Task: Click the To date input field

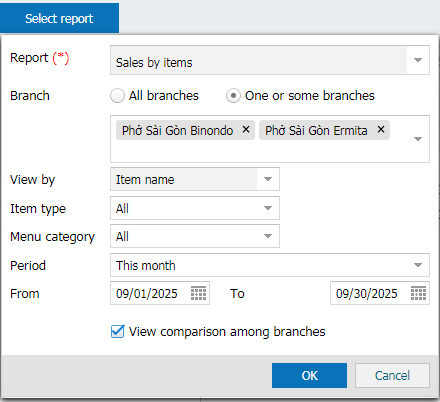Action: tap(370, 293)
